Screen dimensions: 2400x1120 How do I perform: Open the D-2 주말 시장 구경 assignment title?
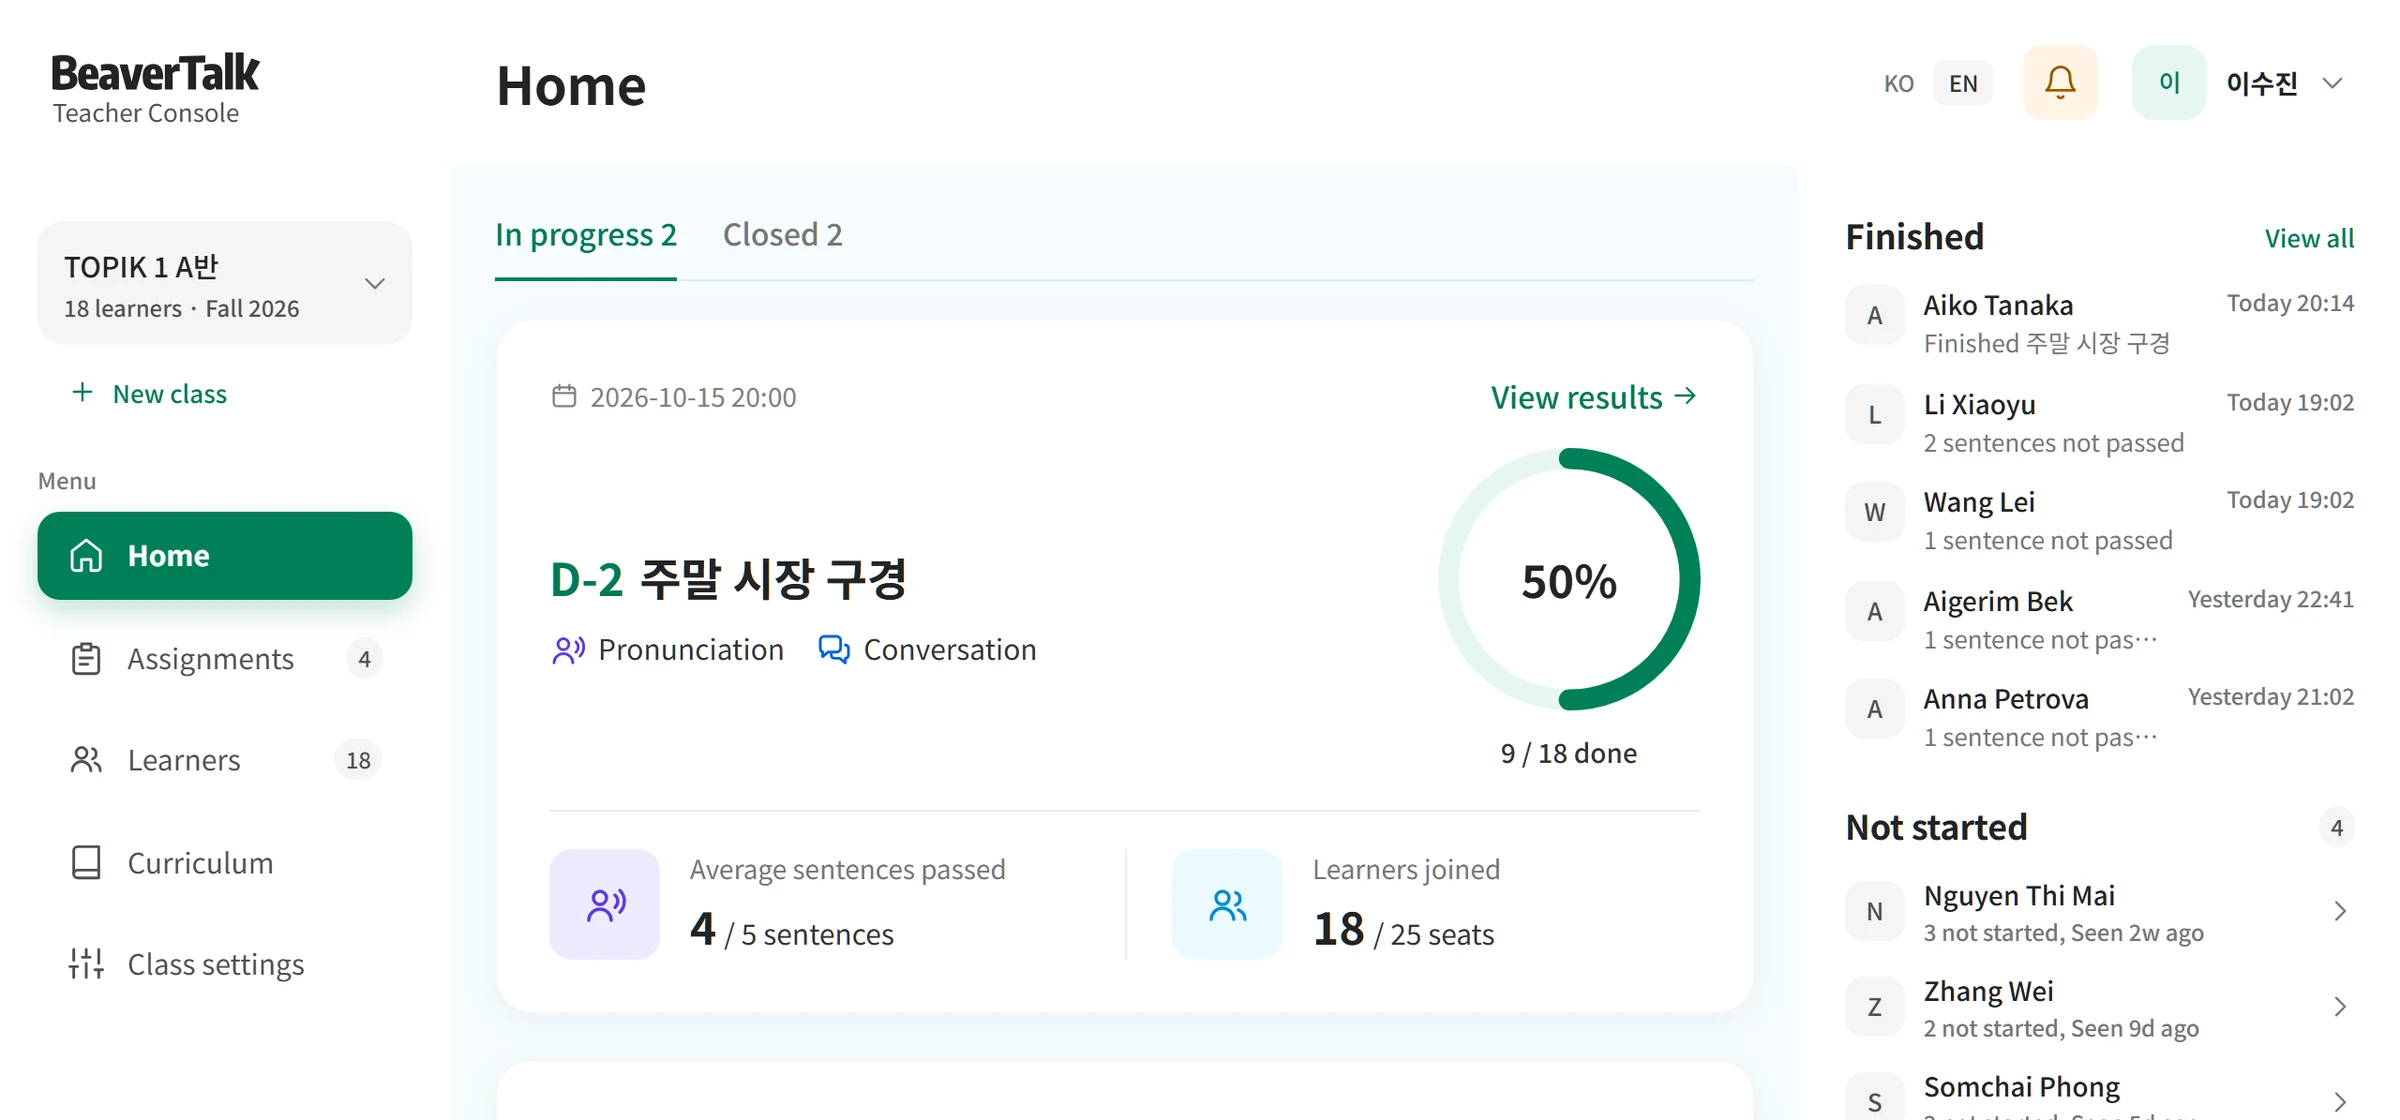pyautogui.click(x=729, y=580)
